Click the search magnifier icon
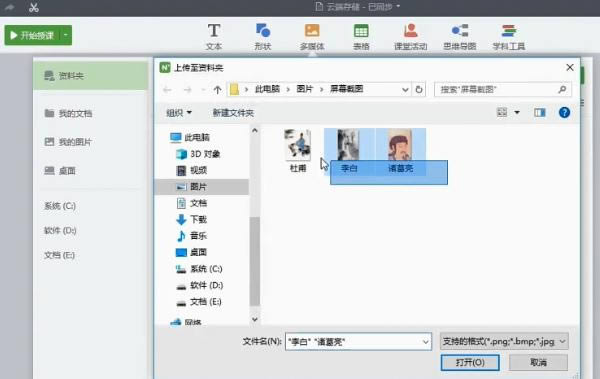The image size is (600, 379). (x=562, y=90)
